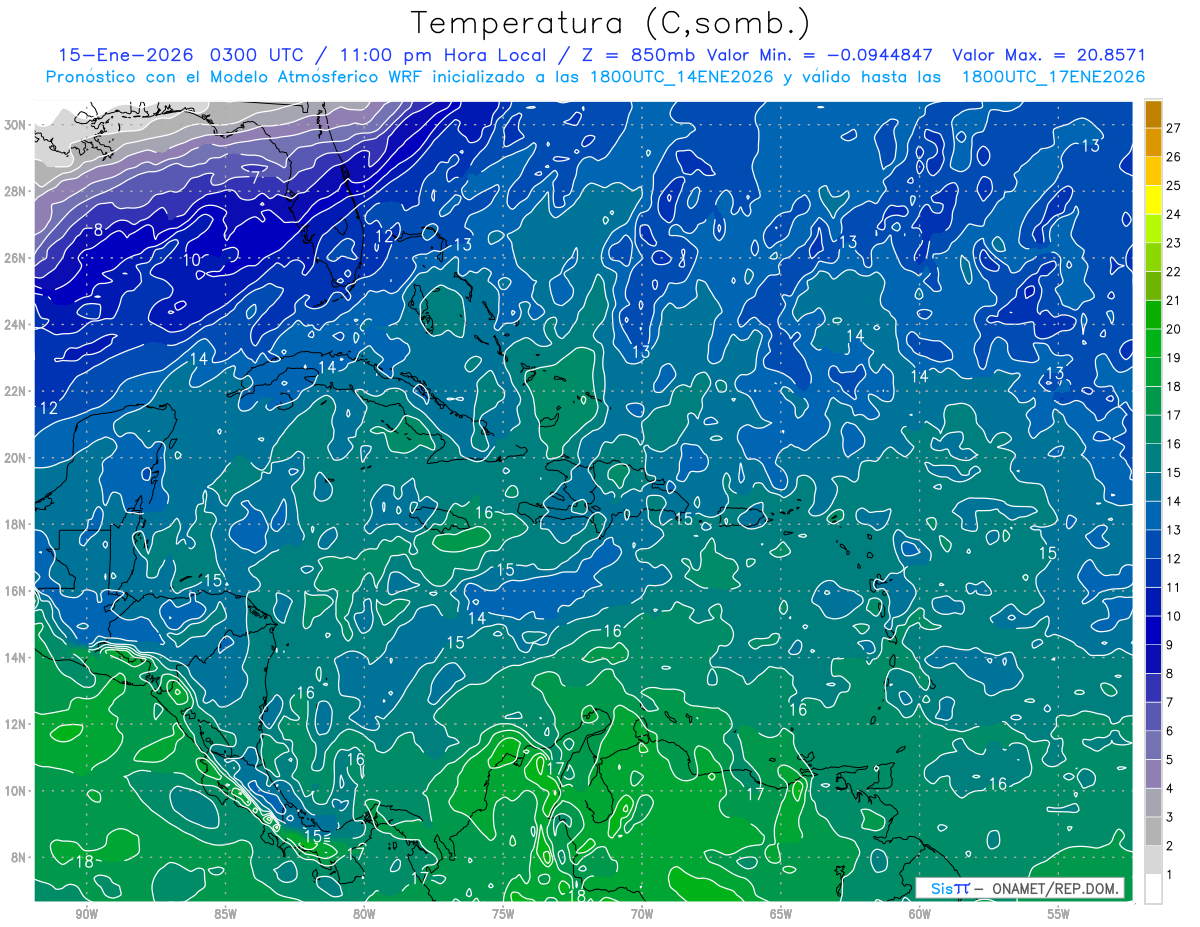Screen dimensions: 1200x927
Task: Click the '20N' latitude axis label
Action: (15, 458)
